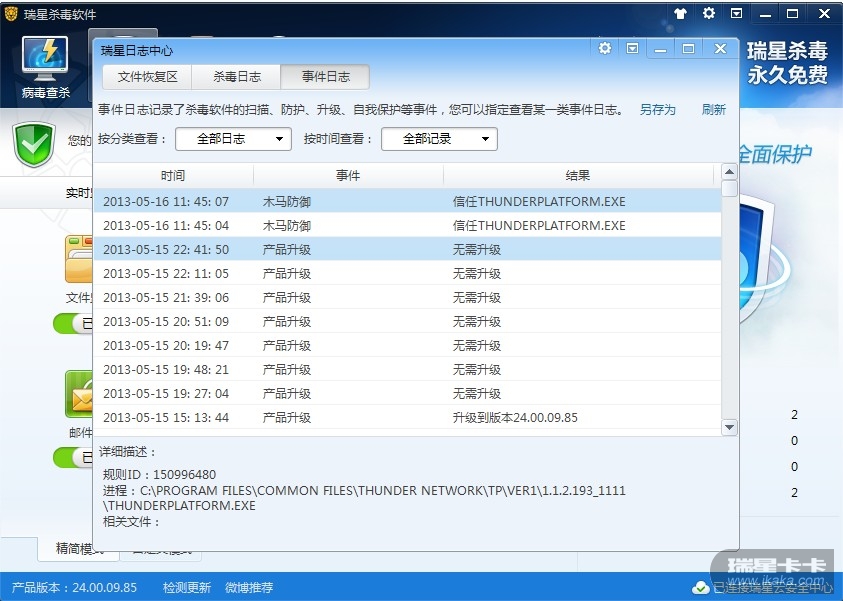Click 检测更新 in the status bar
843x601 pixels.
(x=187, y=588)
